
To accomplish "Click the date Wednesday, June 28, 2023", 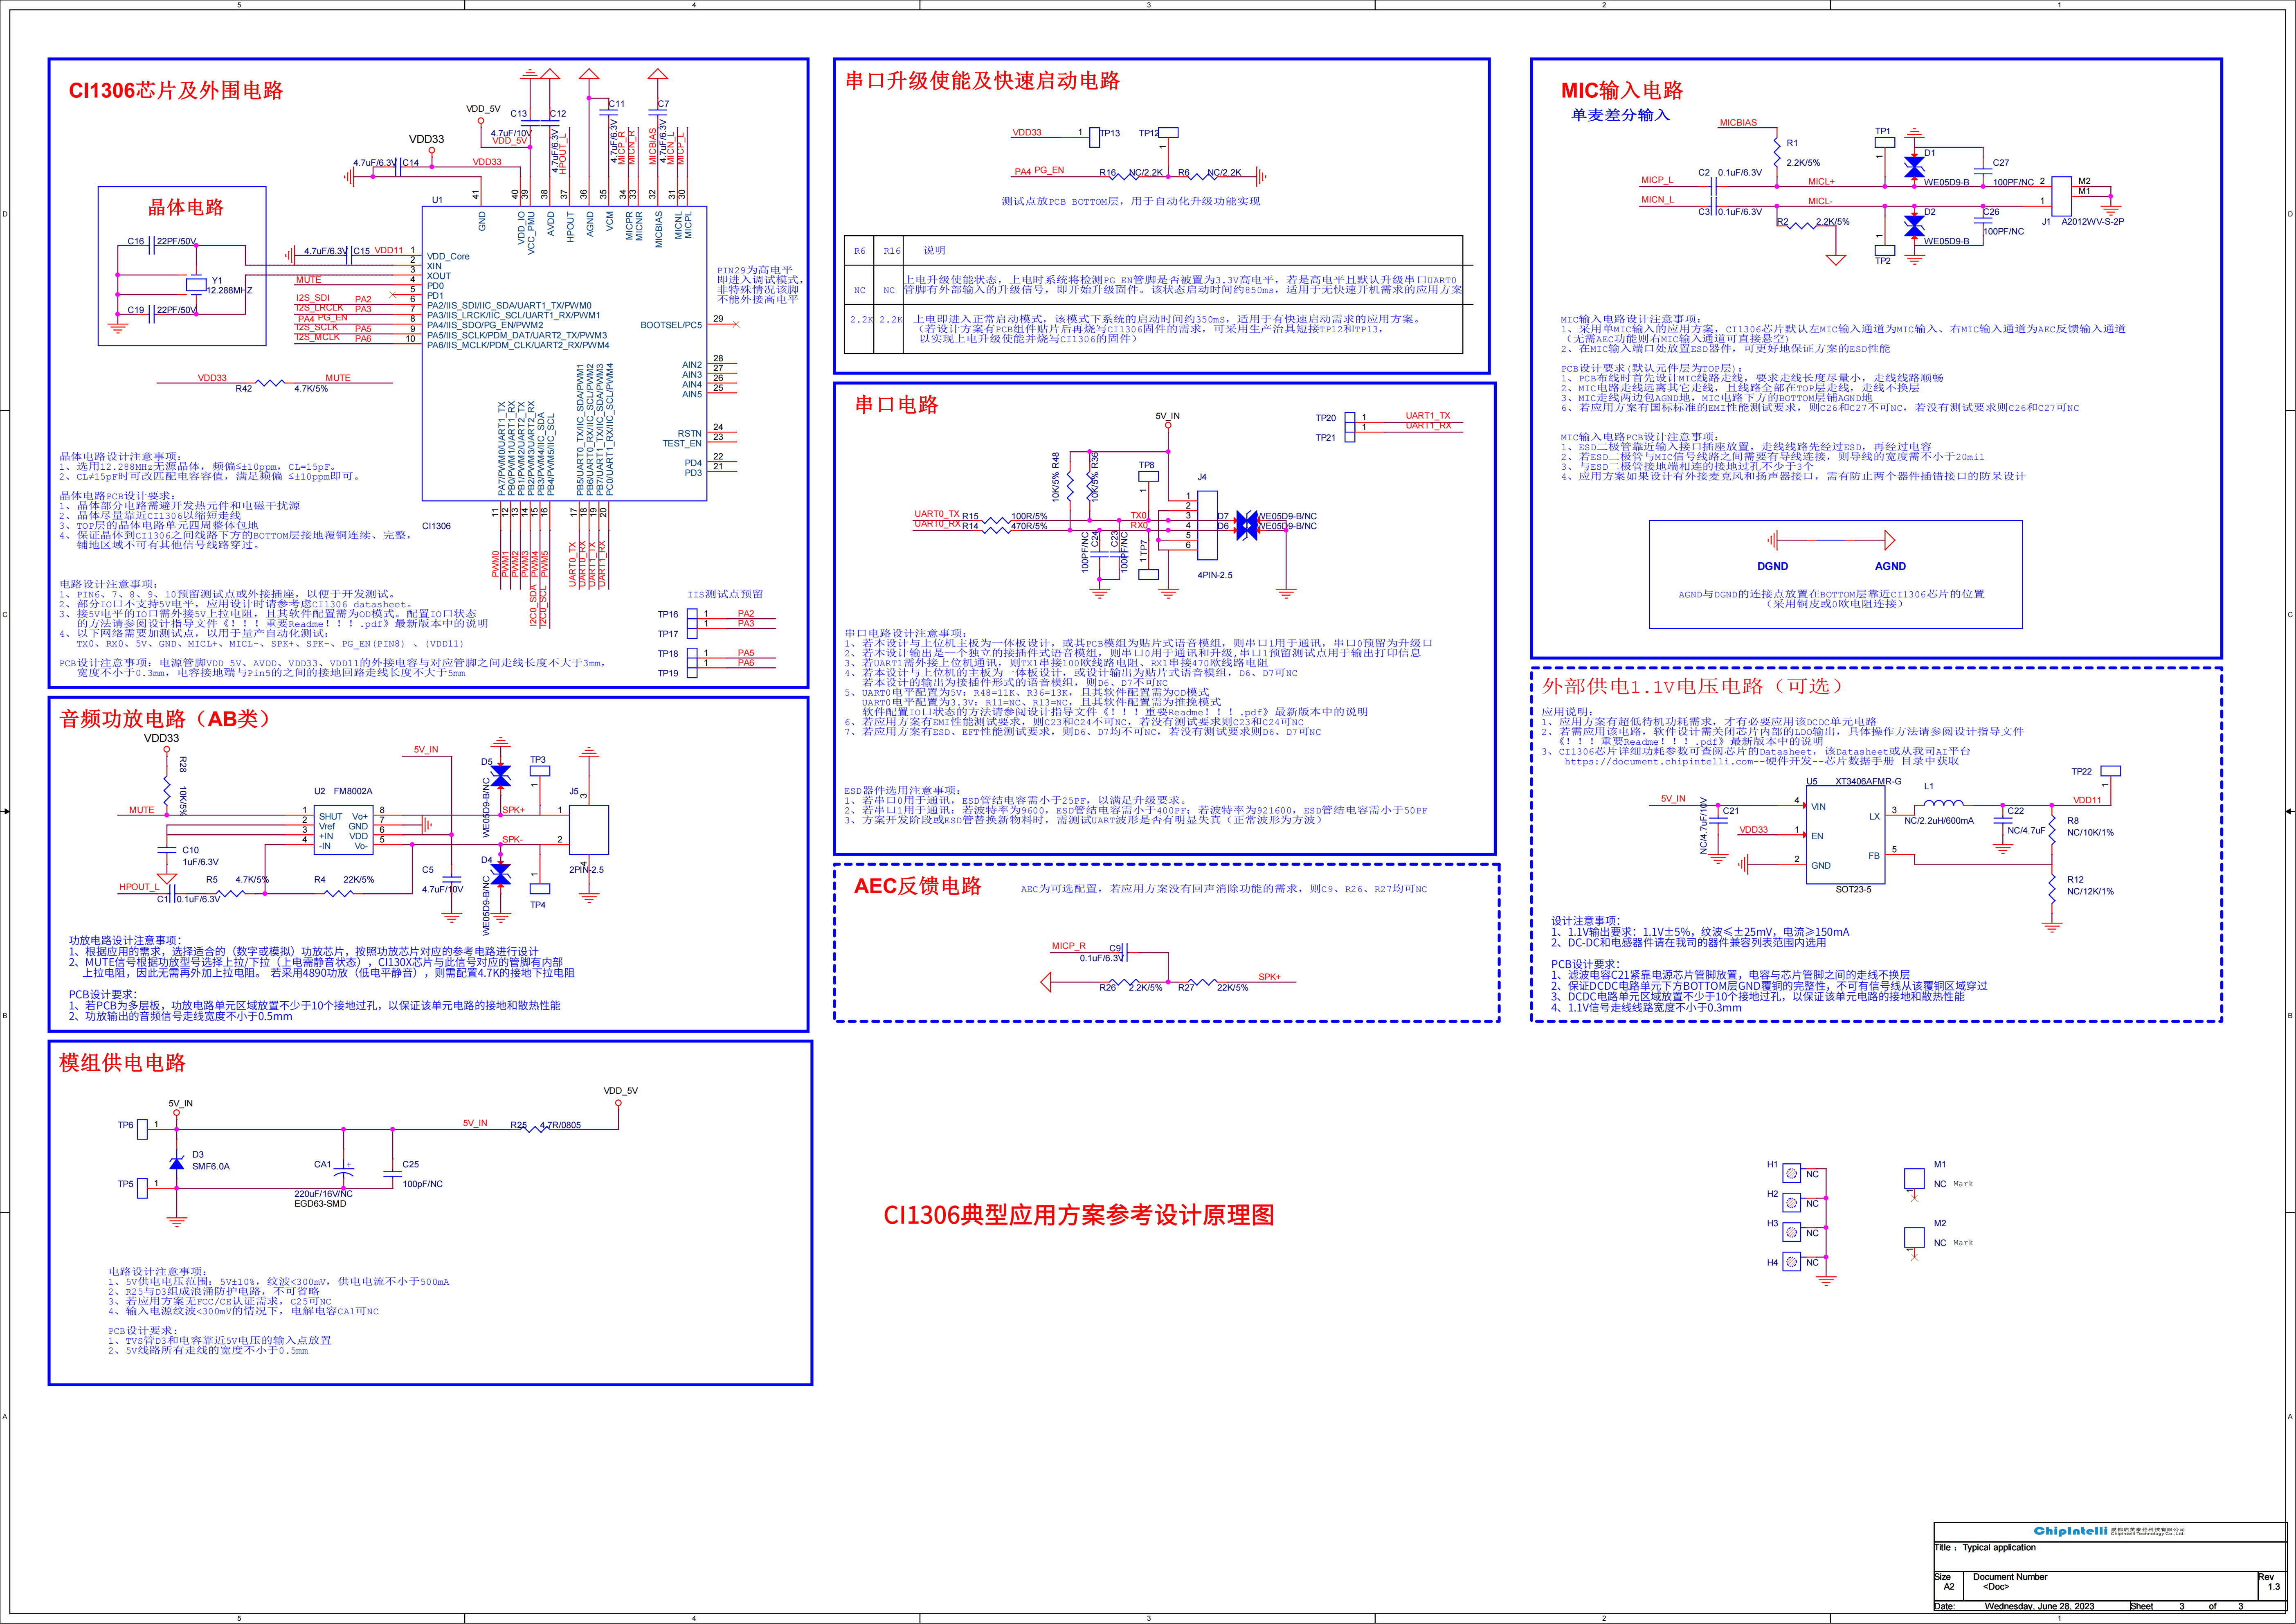I will pos(2039,1606).
